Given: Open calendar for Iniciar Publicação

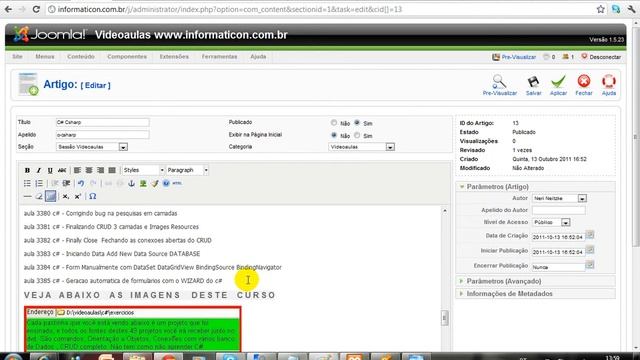Looking at the screenshot, I should pos(590,250).
